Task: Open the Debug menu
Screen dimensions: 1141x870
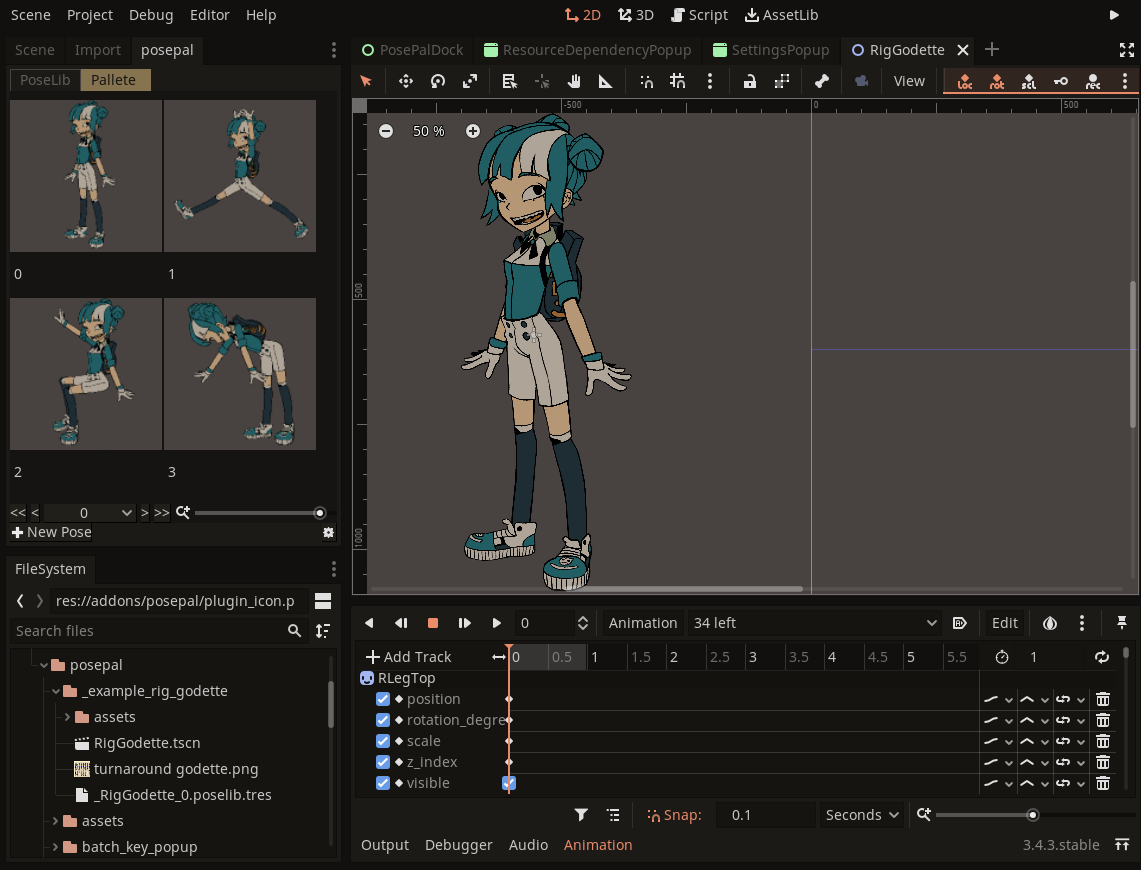Action: coord(151,15)
